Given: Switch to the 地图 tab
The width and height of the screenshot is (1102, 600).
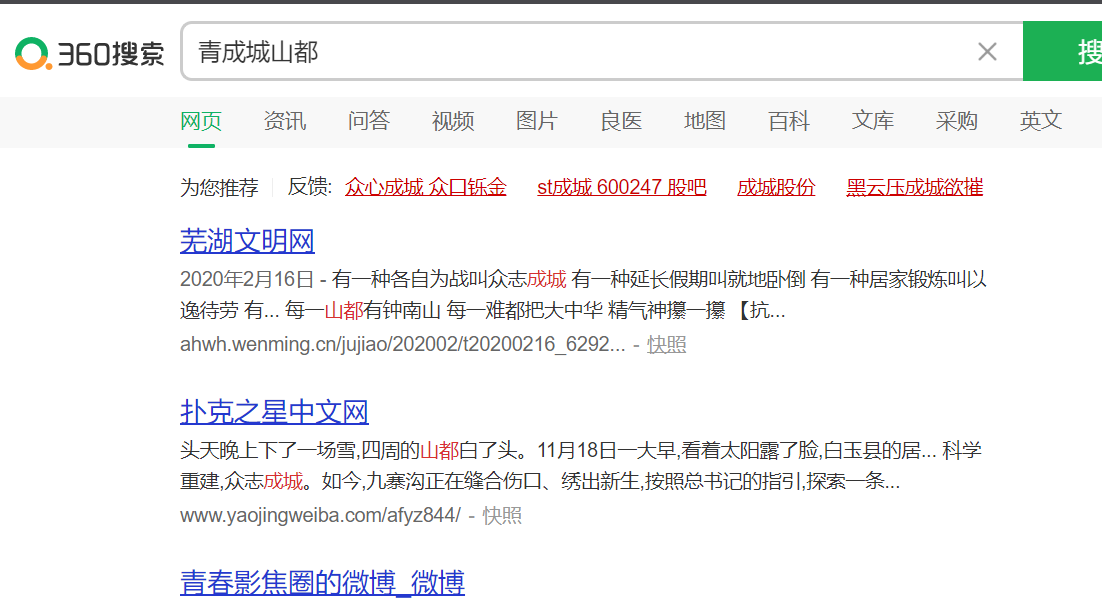Looking at the screenshot, I should click(704, 121).
